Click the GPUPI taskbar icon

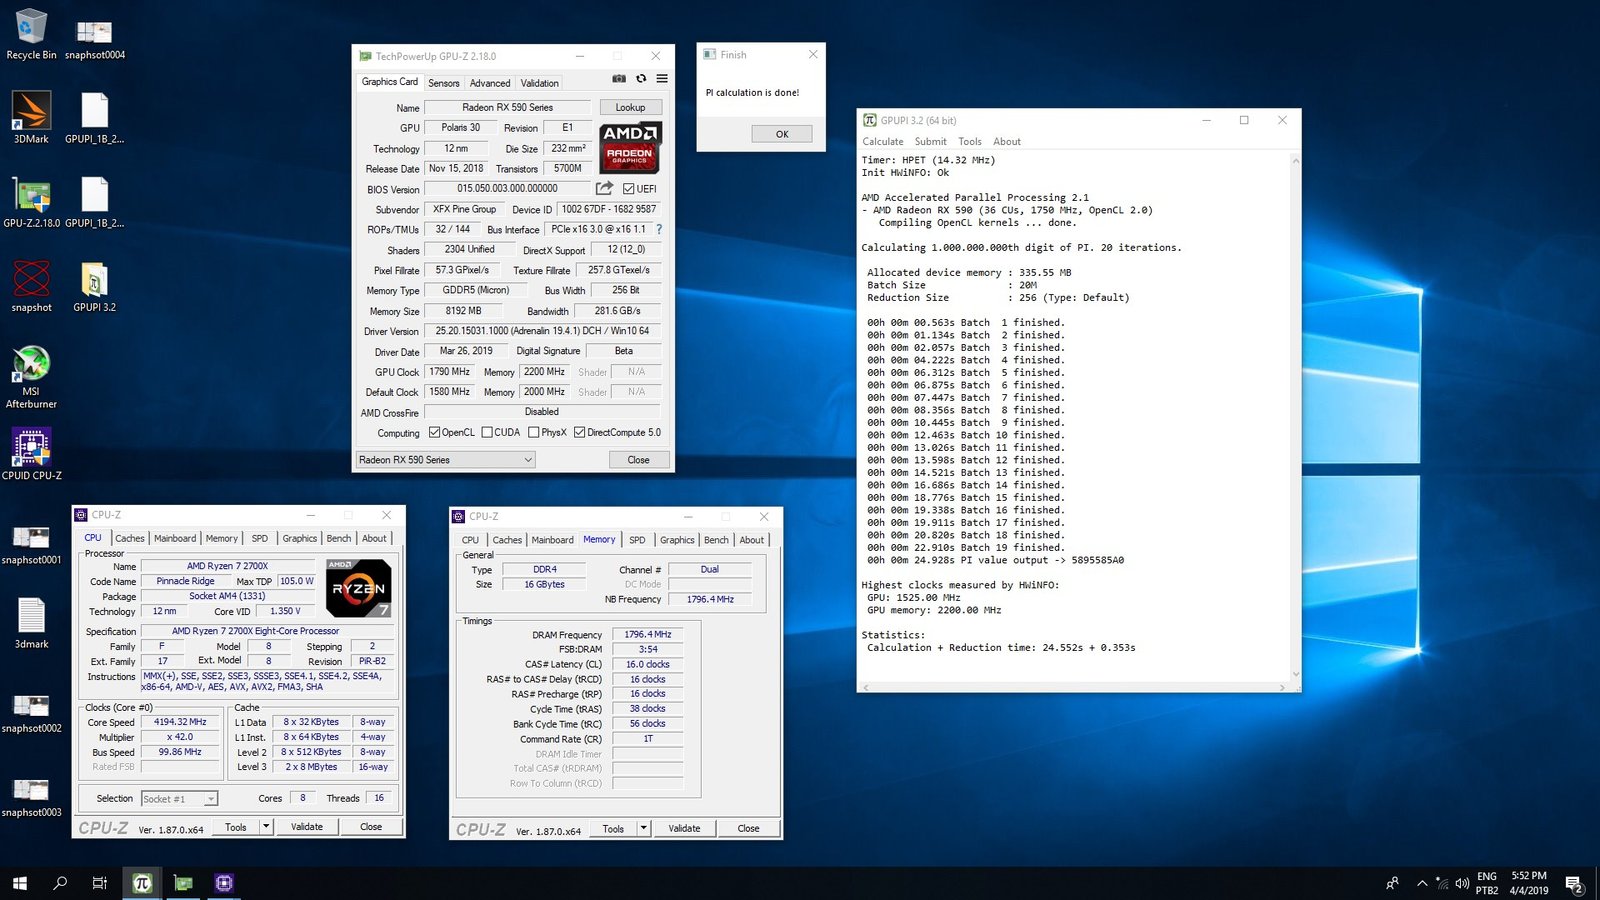[x=141, y=883]
